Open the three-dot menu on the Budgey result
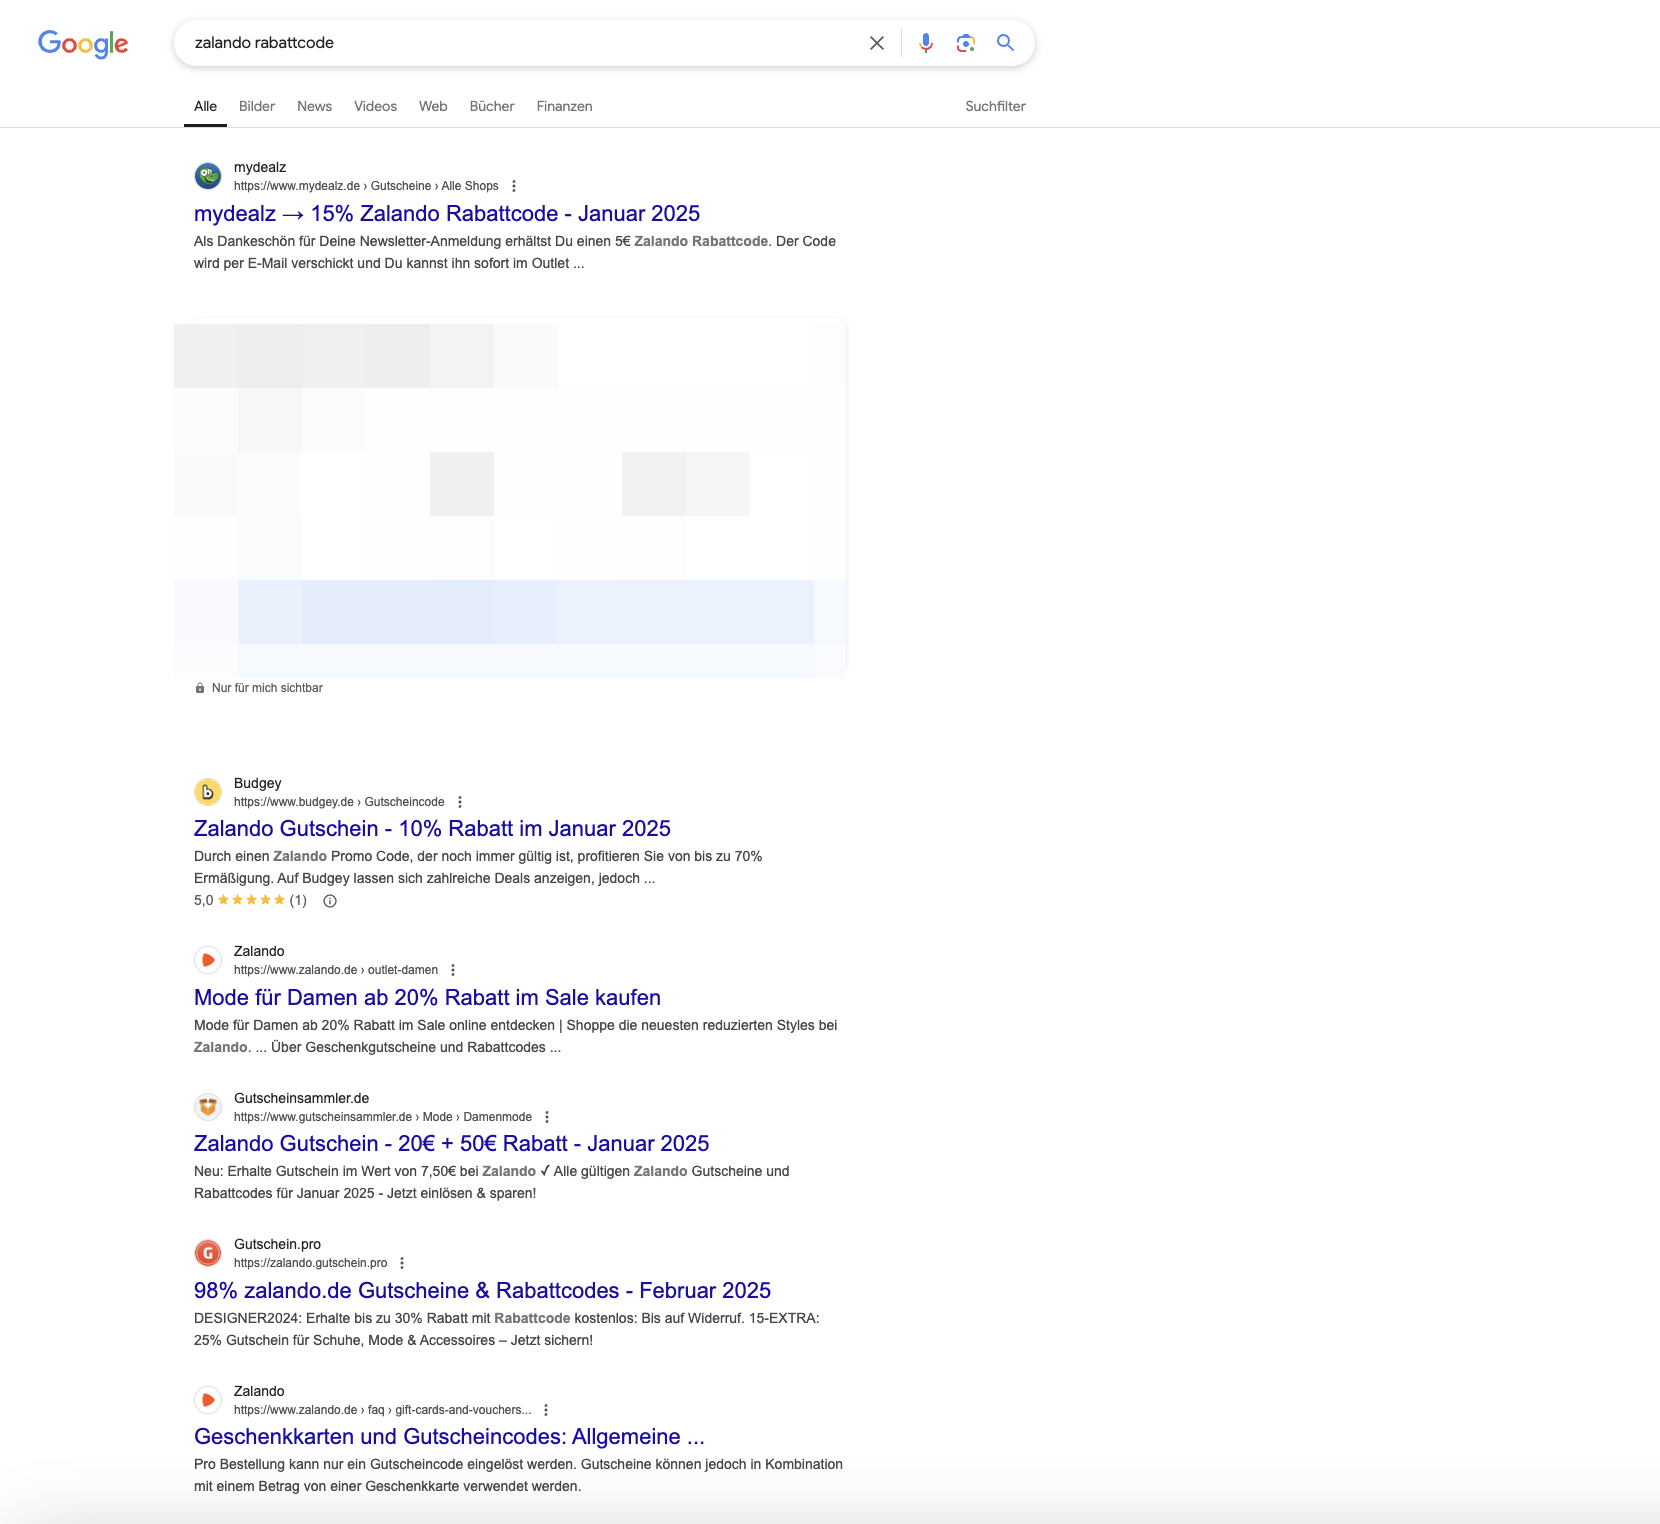This screenshot has width=1660, height=1524. (x=459, y=801)
